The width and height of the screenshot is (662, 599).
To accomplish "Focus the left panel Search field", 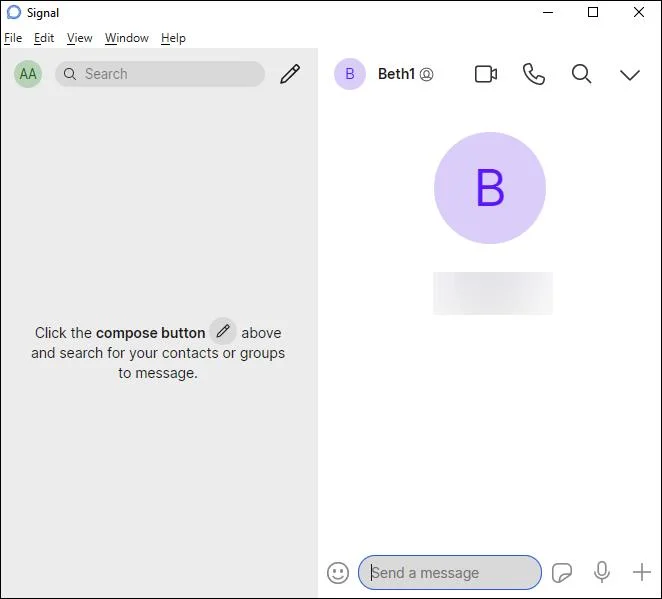I will (160, 74).
